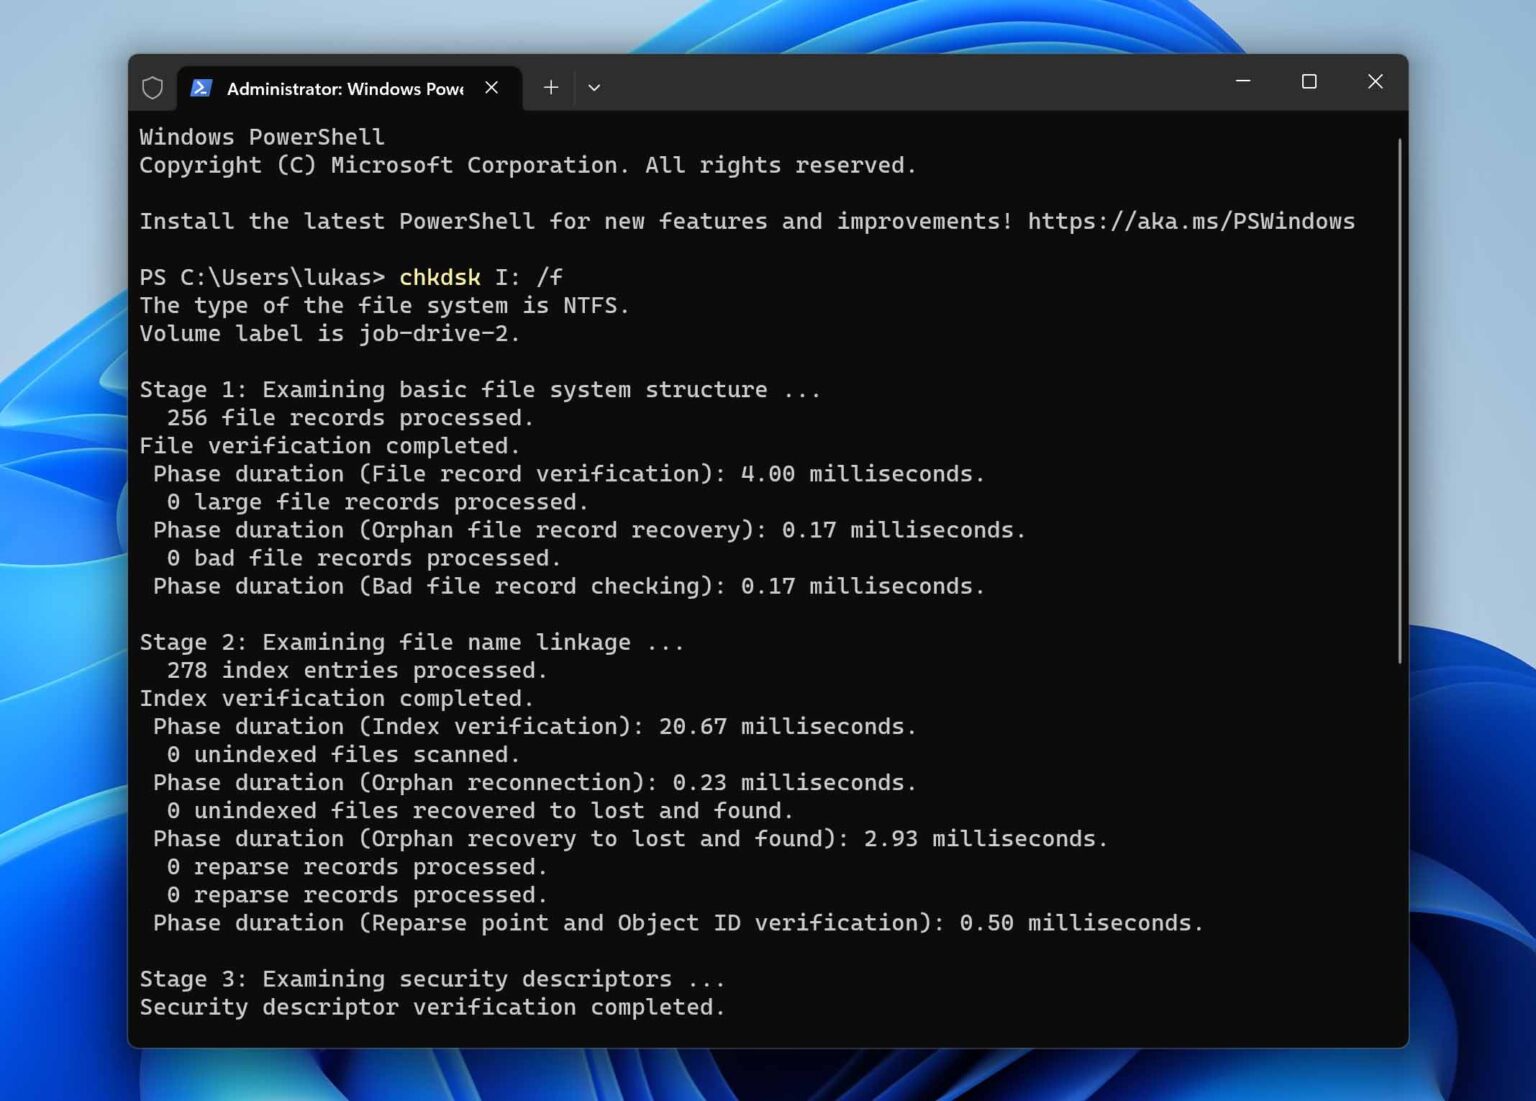Click the Volume label job-drive-2 line

tap(329, 334)
